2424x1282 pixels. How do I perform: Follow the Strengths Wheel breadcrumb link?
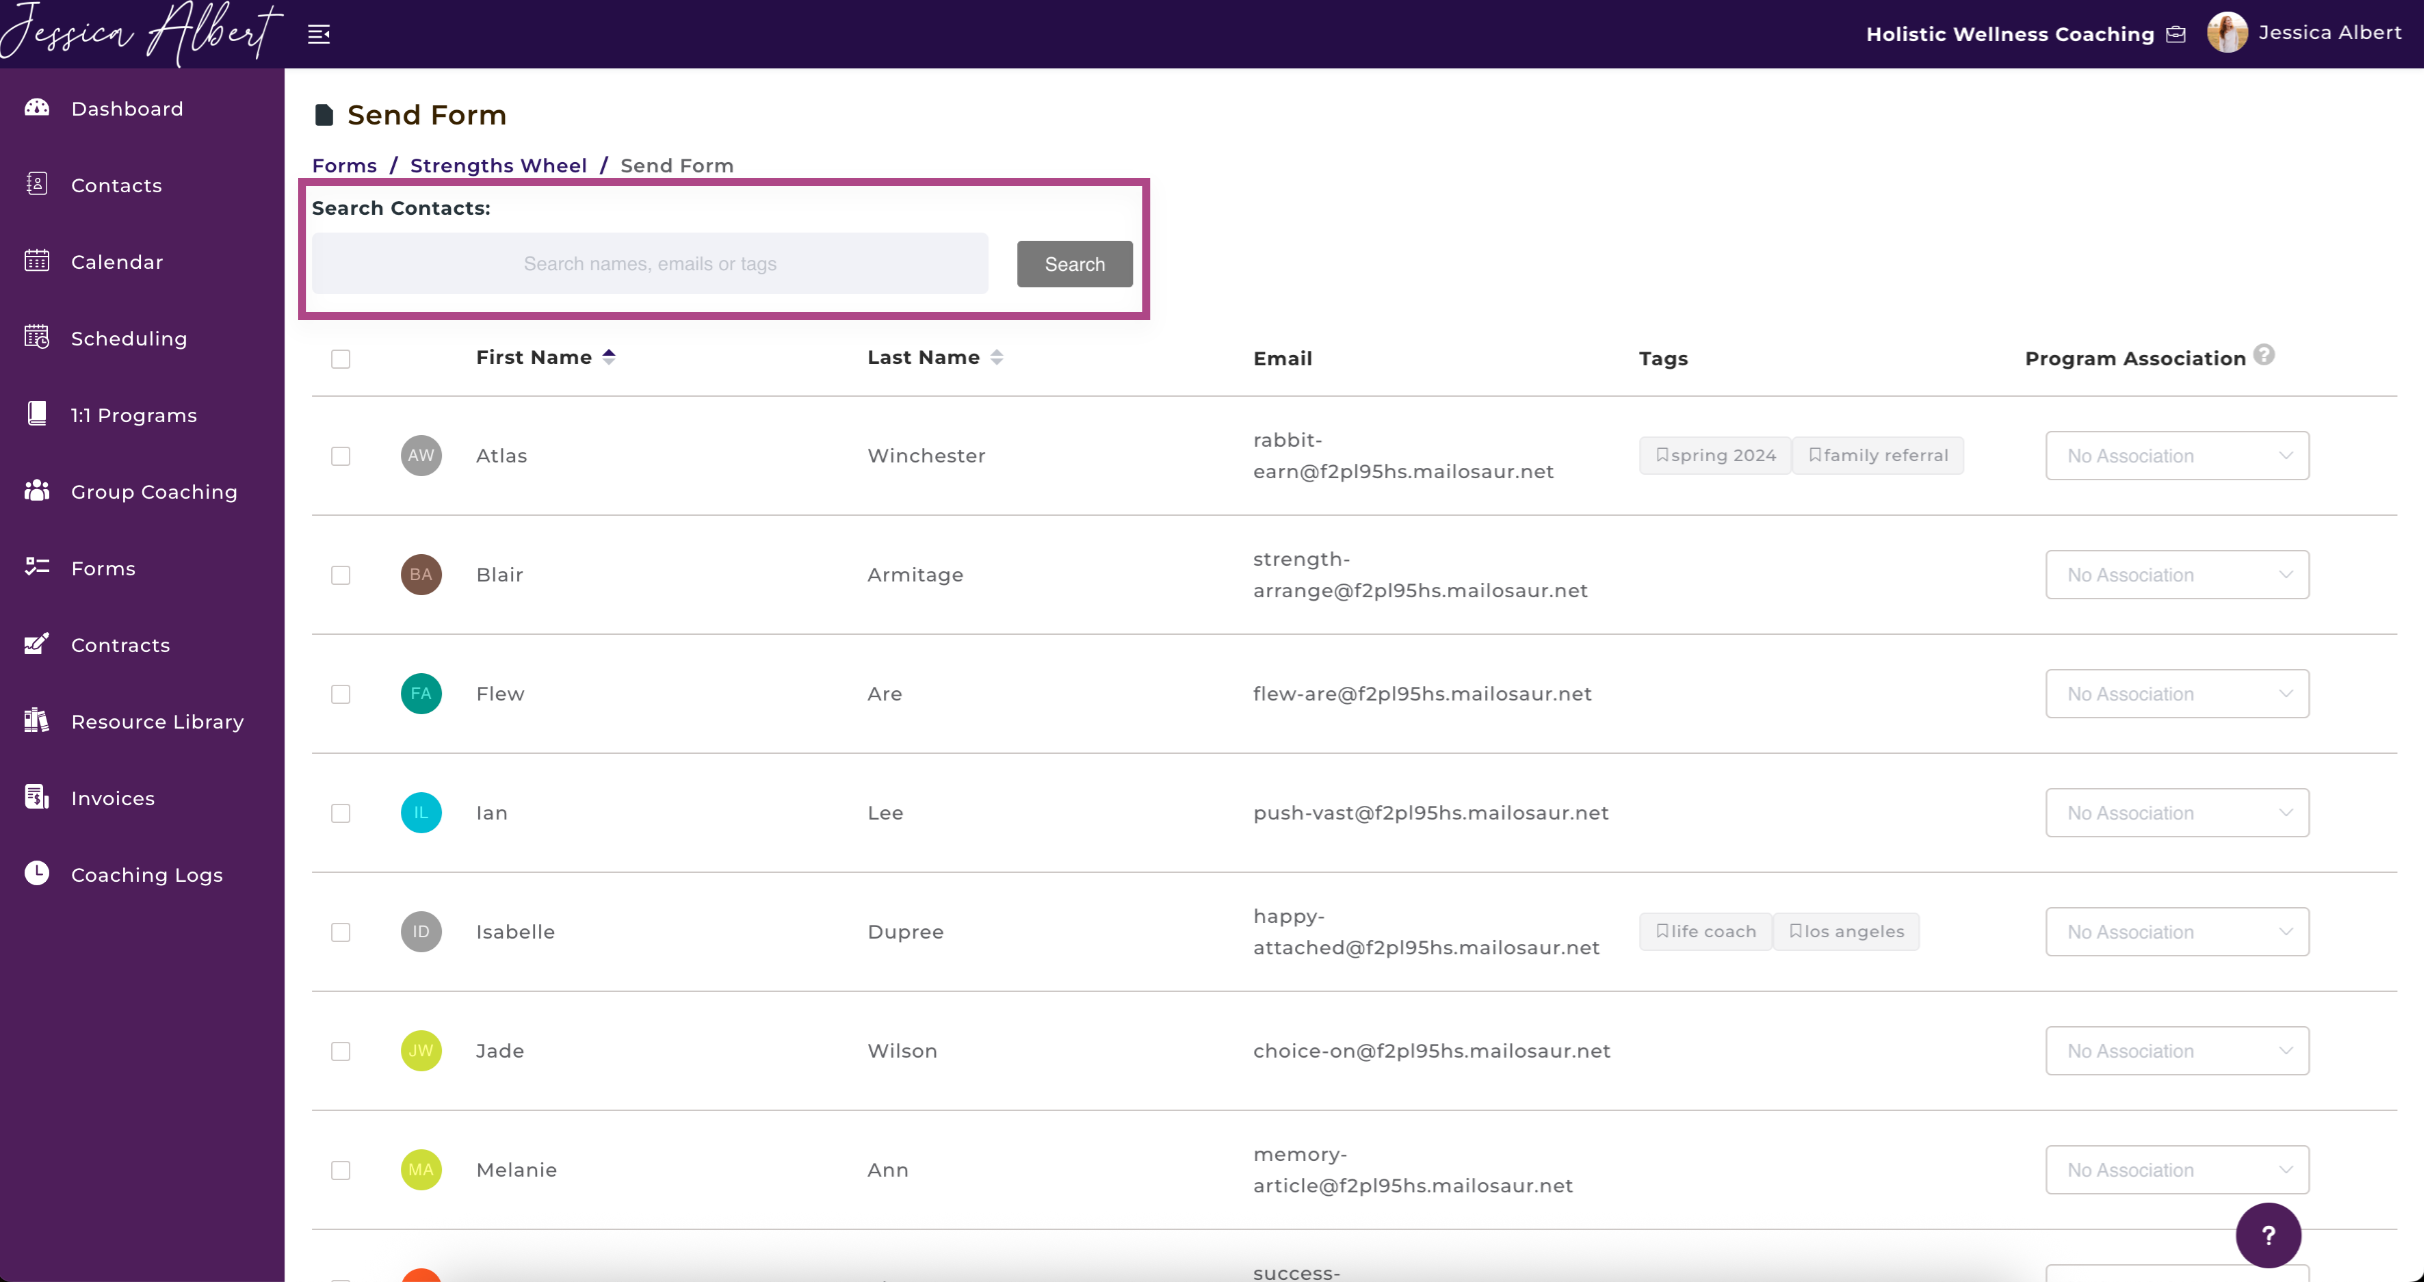[498, 165]
